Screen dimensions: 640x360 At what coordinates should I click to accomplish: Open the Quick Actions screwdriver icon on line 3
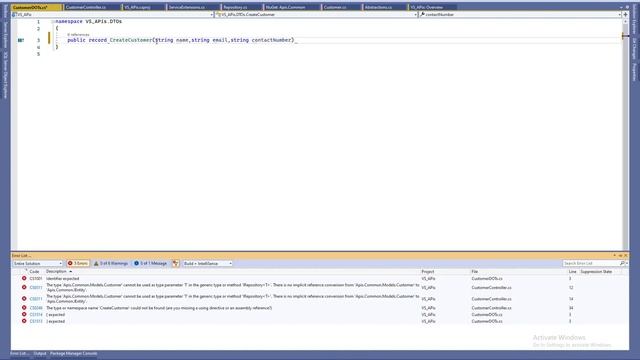click(x=20, y=40)
